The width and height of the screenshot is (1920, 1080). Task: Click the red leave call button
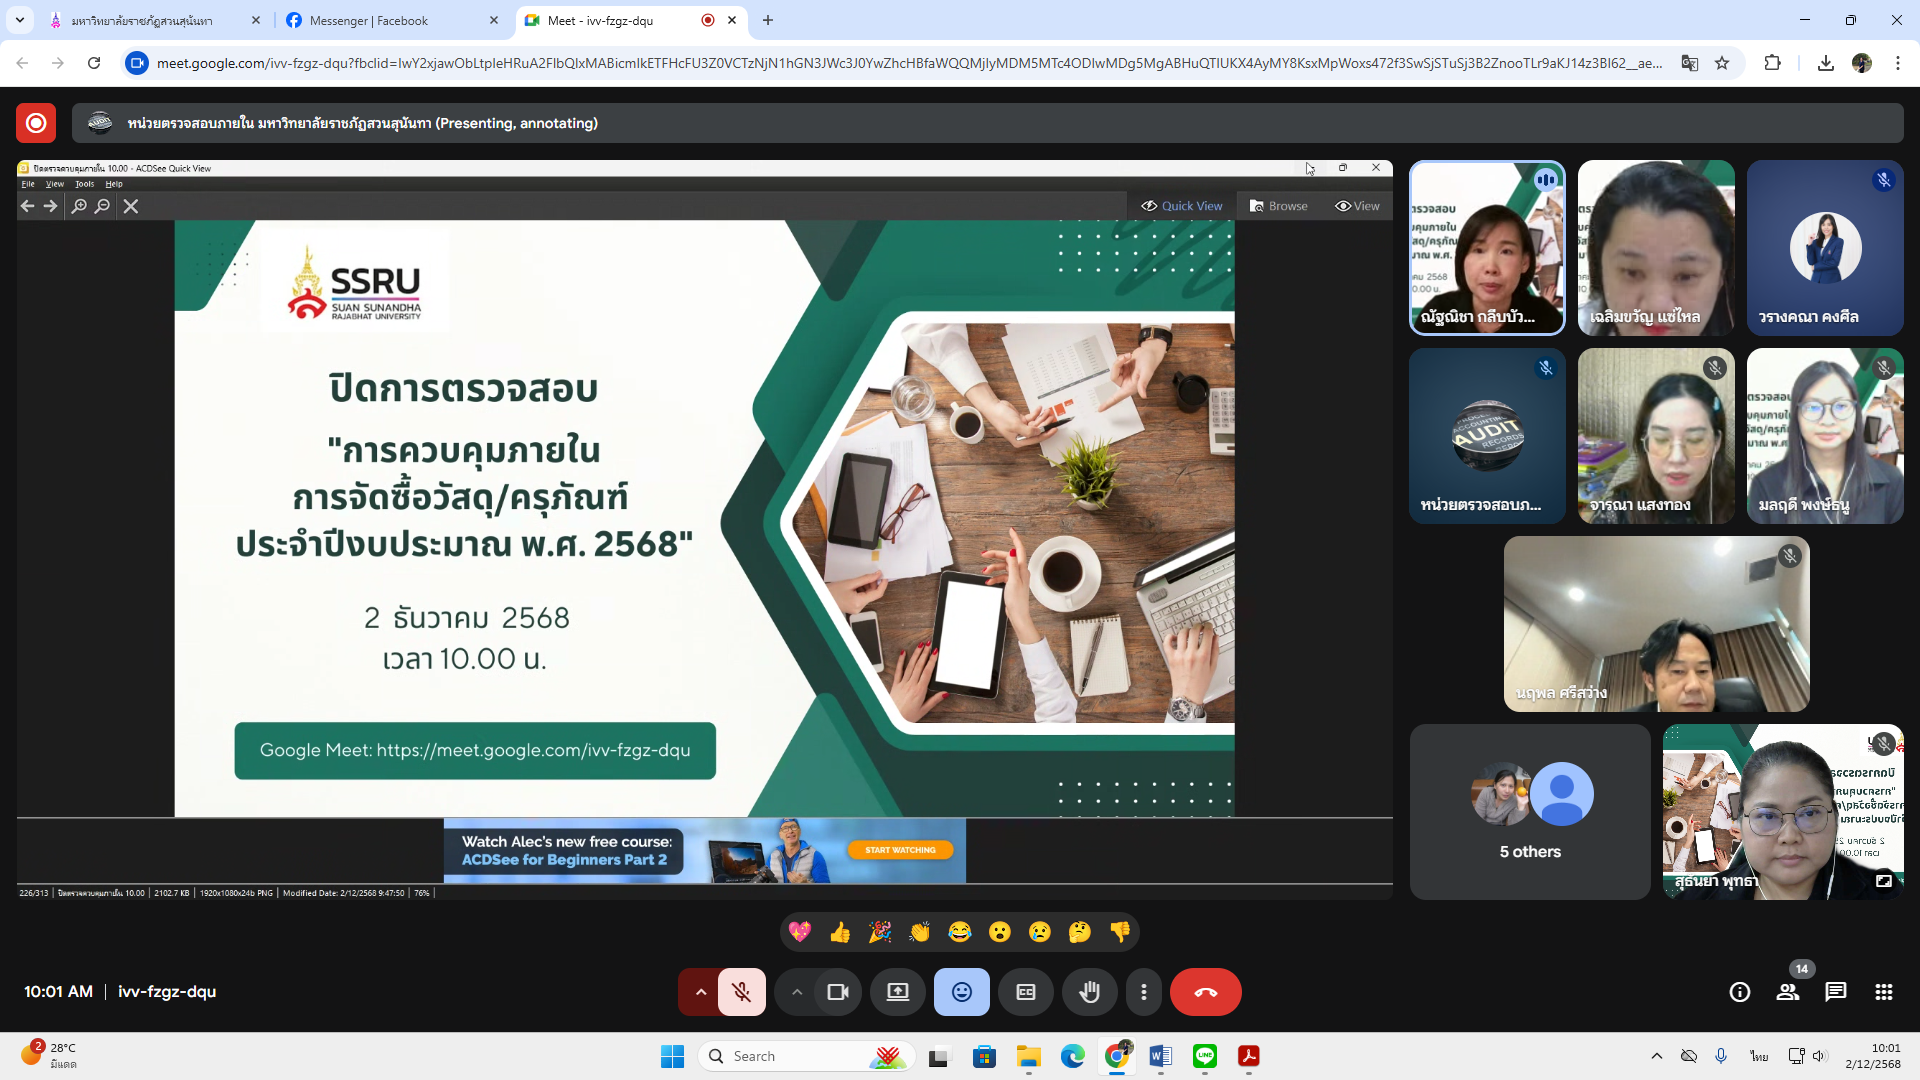click(1205, 992)
